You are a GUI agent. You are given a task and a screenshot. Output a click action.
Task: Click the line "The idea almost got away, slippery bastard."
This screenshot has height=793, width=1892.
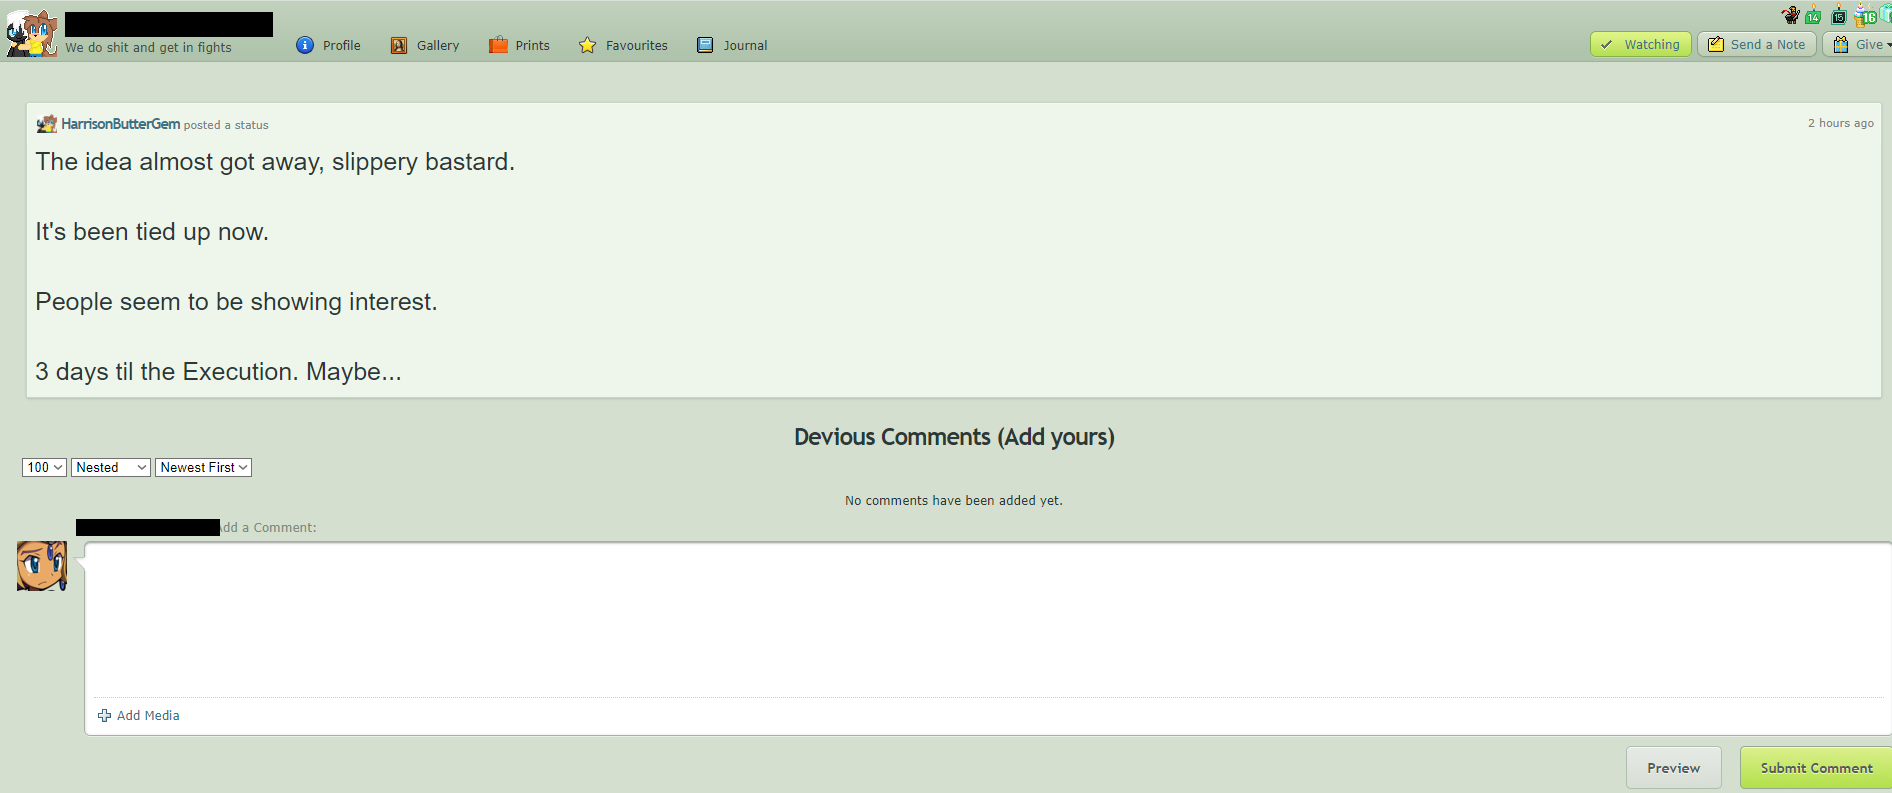(x=275, y=162)
